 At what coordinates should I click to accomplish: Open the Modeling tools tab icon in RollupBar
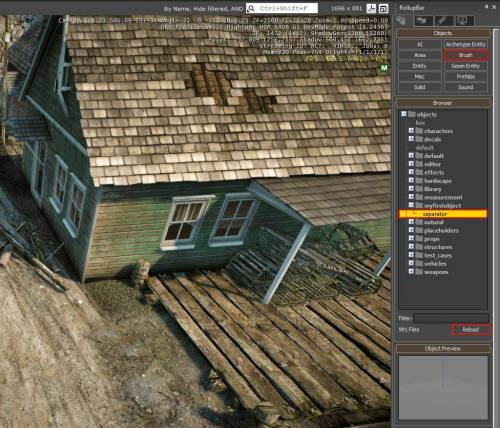(x=443, y=21)
